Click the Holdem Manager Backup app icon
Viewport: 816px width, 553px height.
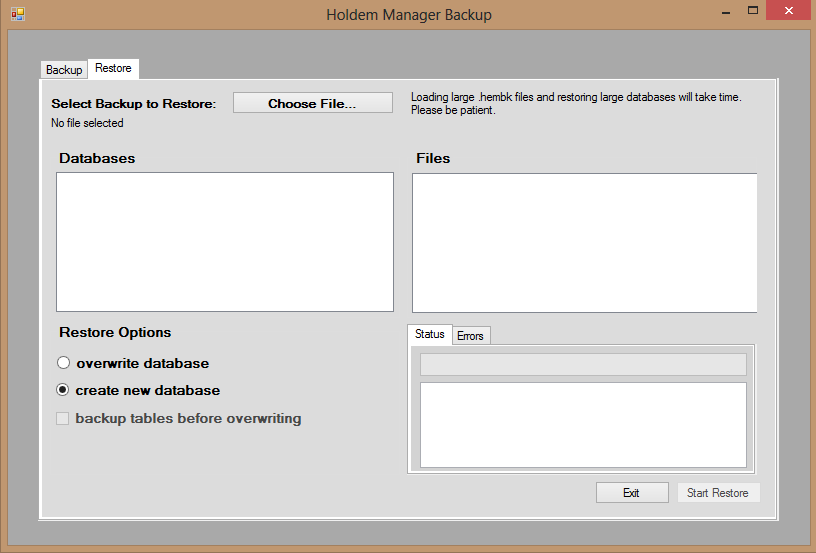tap(18, 14)
